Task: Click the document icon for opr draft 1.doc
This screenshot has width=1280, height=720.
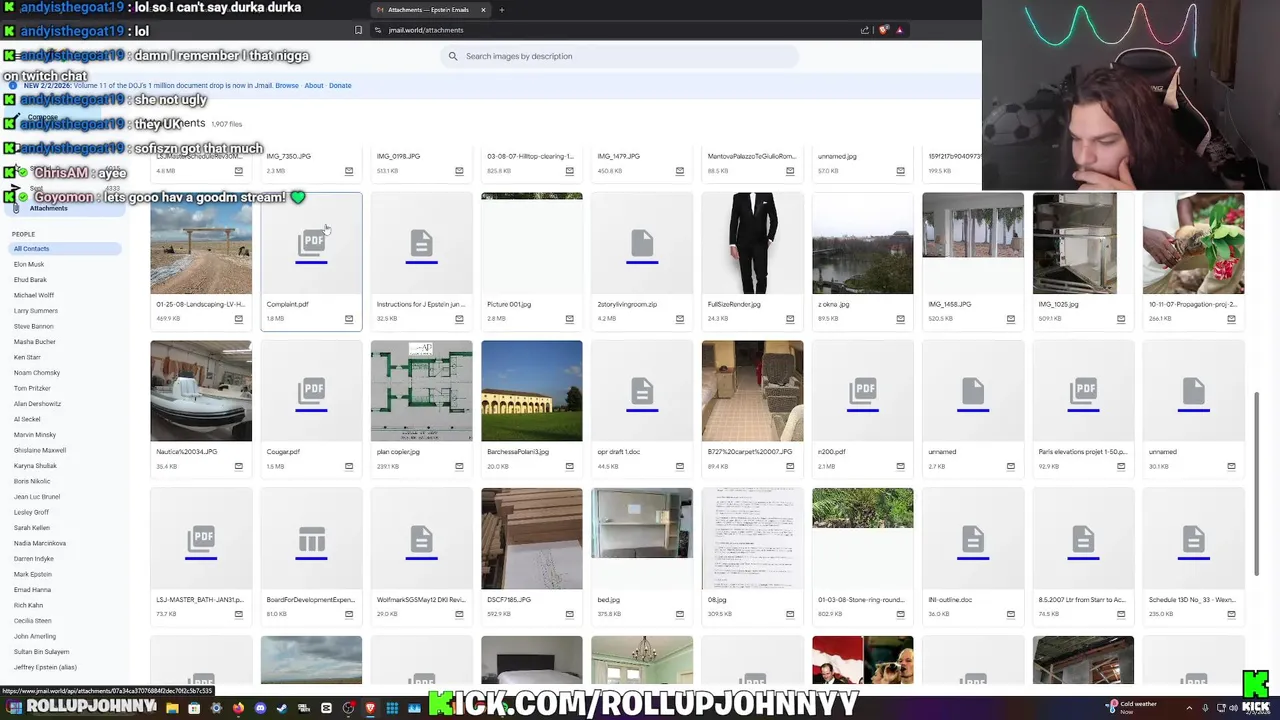Action: coord(642,391)
